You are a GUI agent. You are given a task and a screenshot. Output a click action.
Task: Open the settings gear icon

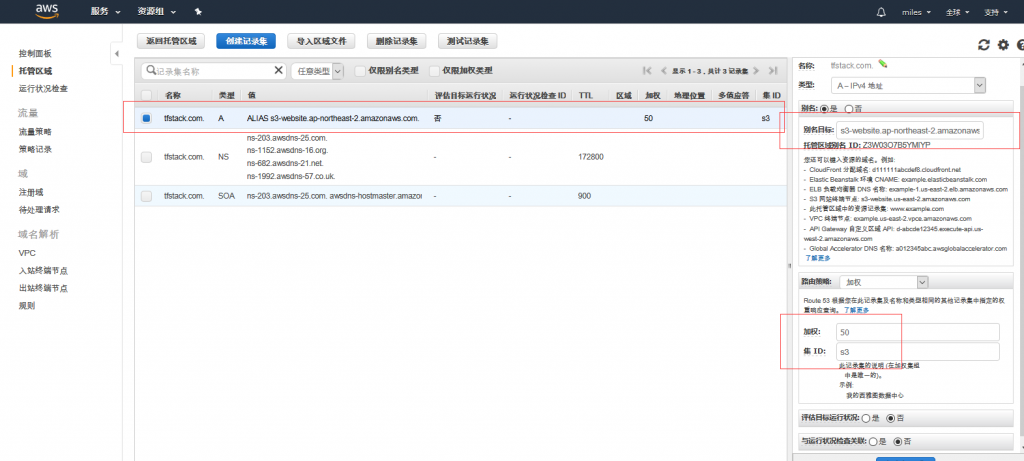[1004, 44]
